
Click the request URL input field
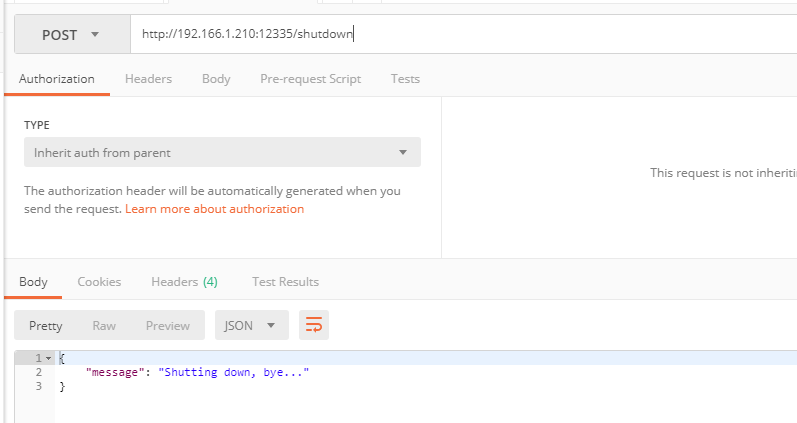pos(464,34)
